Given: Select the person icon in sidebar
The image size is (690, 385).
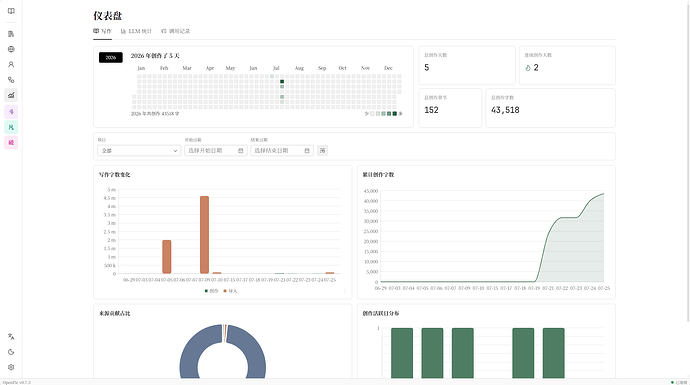Looking at the screenshot, I should (x=11, y=65).
